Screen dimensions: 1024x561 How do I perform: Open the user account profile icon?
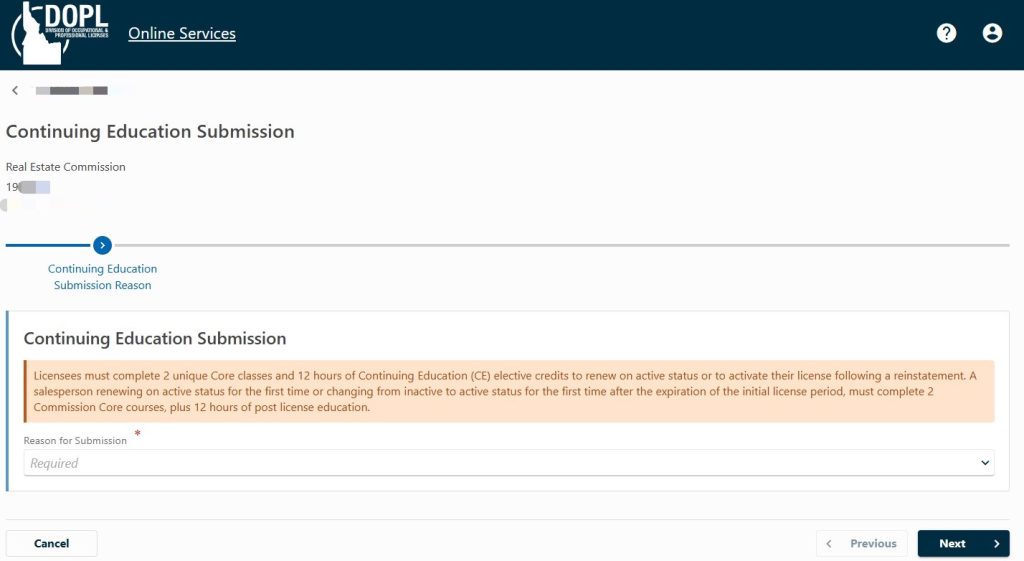tap(992, 33)
